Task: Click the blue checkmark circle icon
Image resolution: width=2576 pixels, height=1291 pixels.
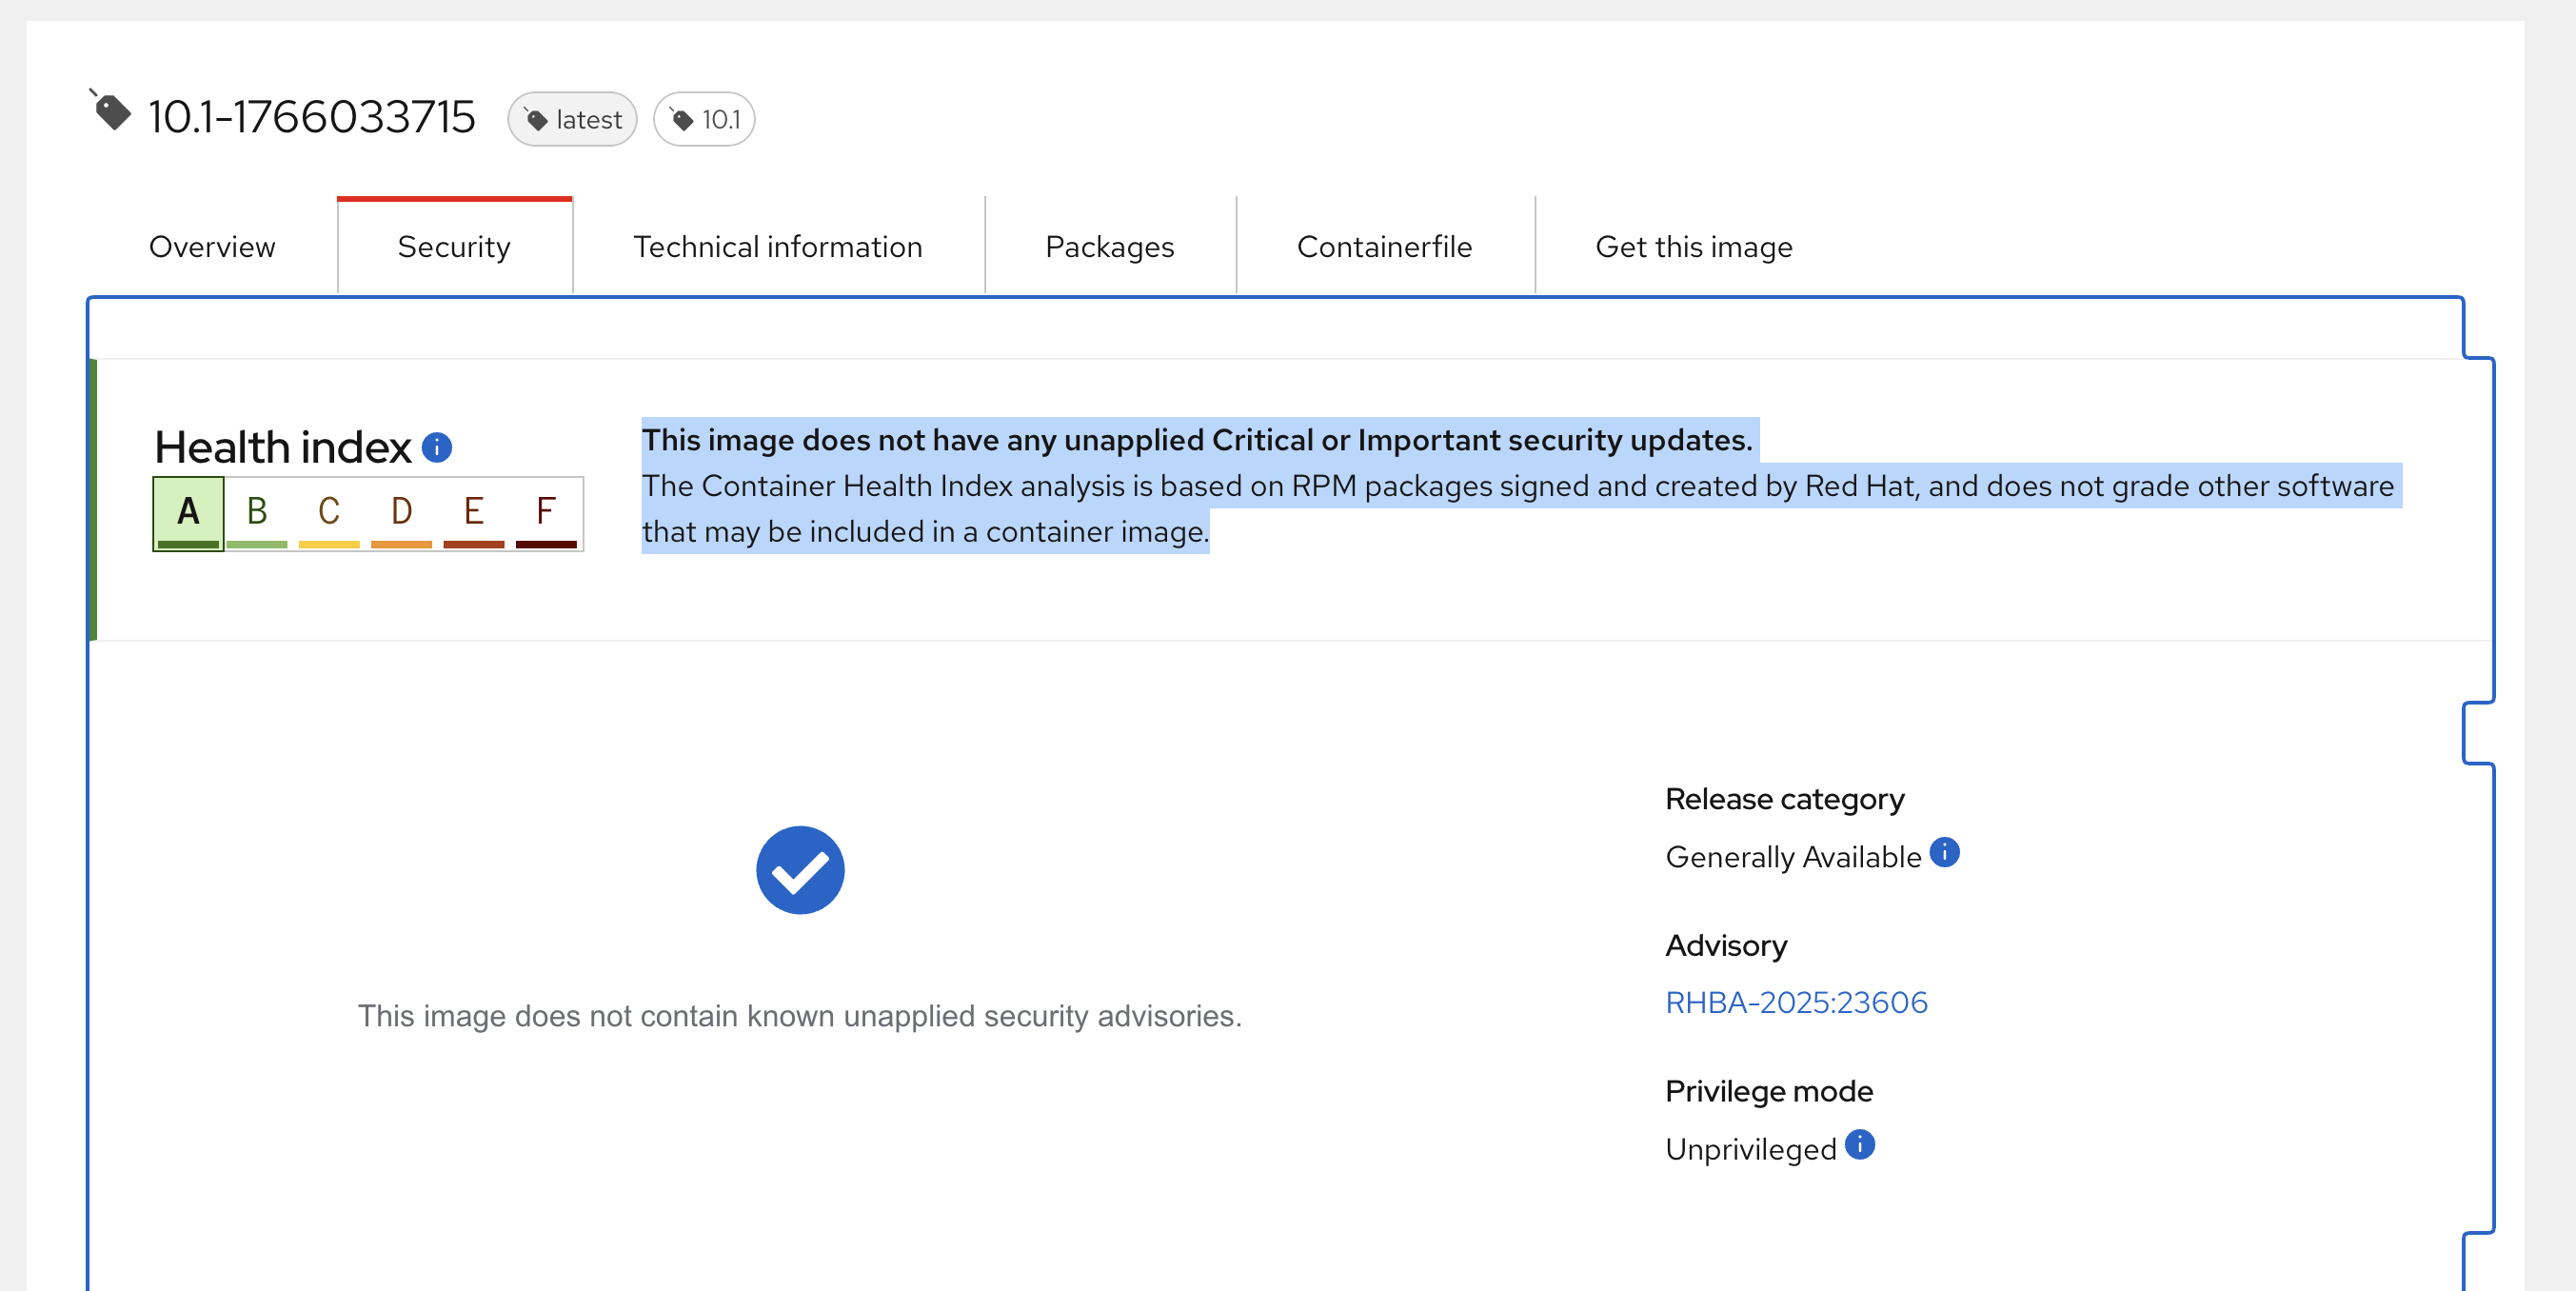Action: [800, 870]
